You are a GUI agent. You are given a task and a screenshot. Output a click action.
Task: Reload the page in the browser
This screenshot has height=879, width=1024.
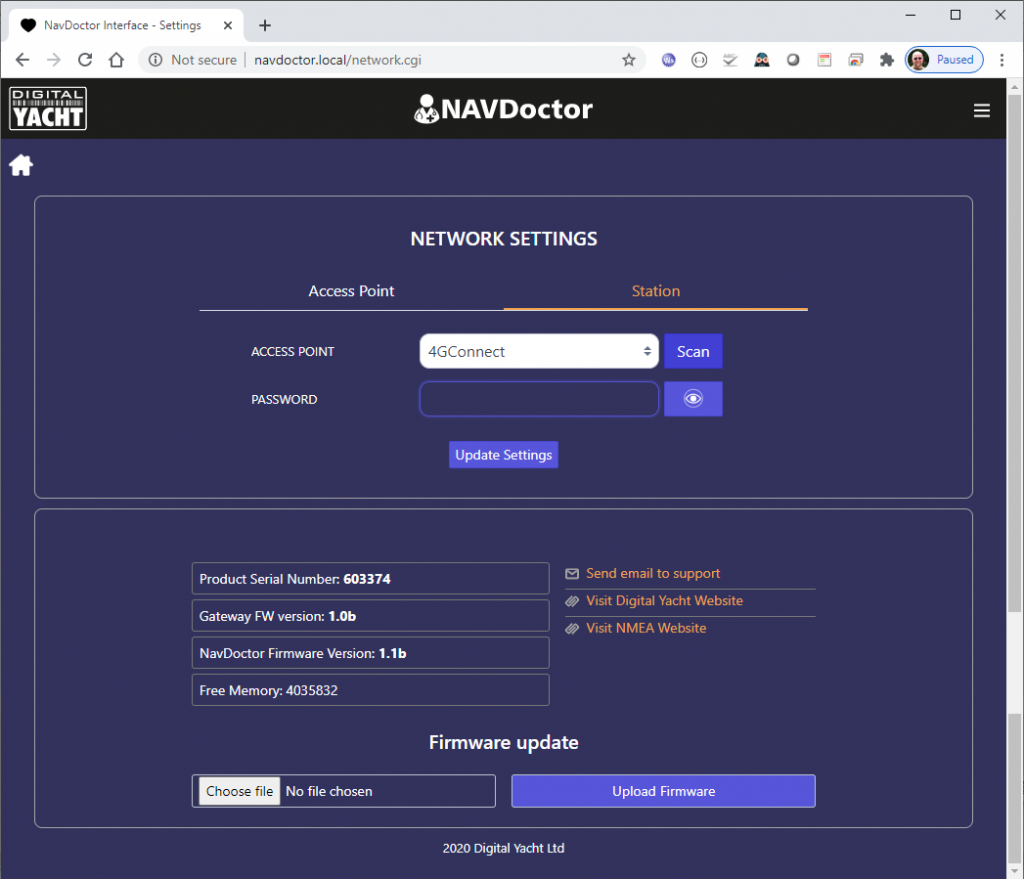85,60
